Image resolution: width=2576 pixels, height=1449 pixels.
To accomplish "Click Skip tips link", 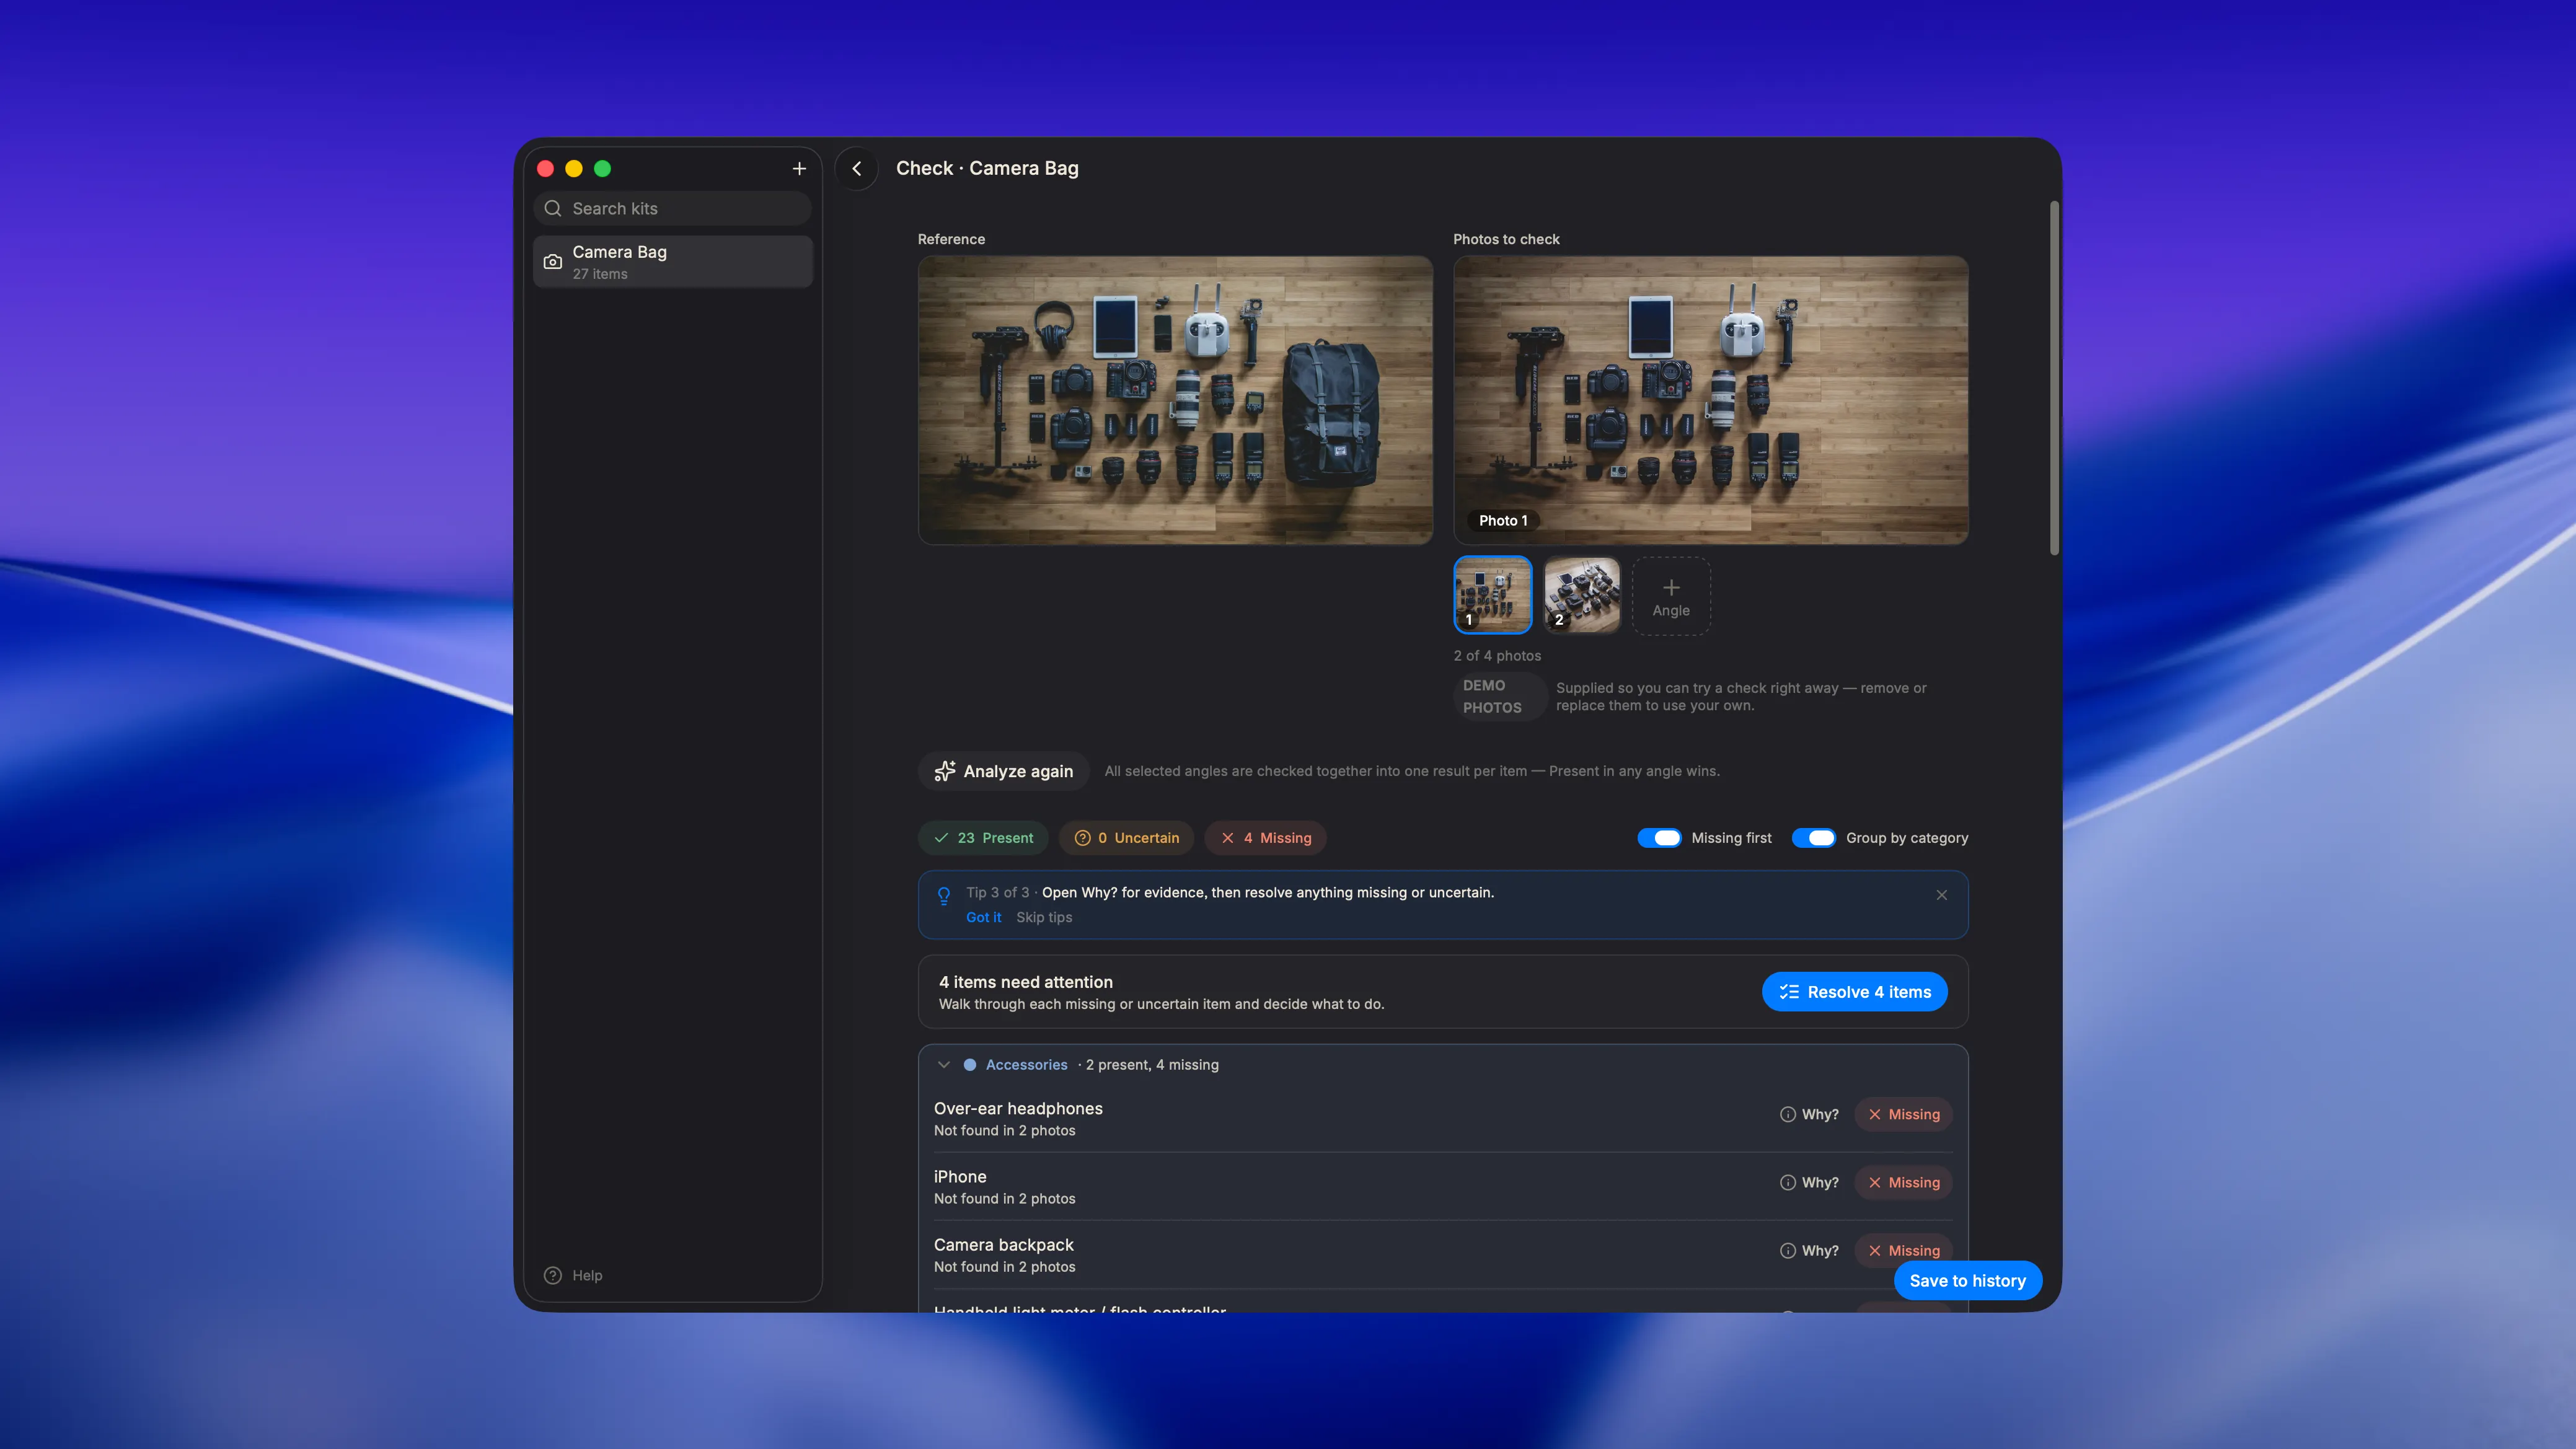I will pyautogui.click(x=1044, y=917).
